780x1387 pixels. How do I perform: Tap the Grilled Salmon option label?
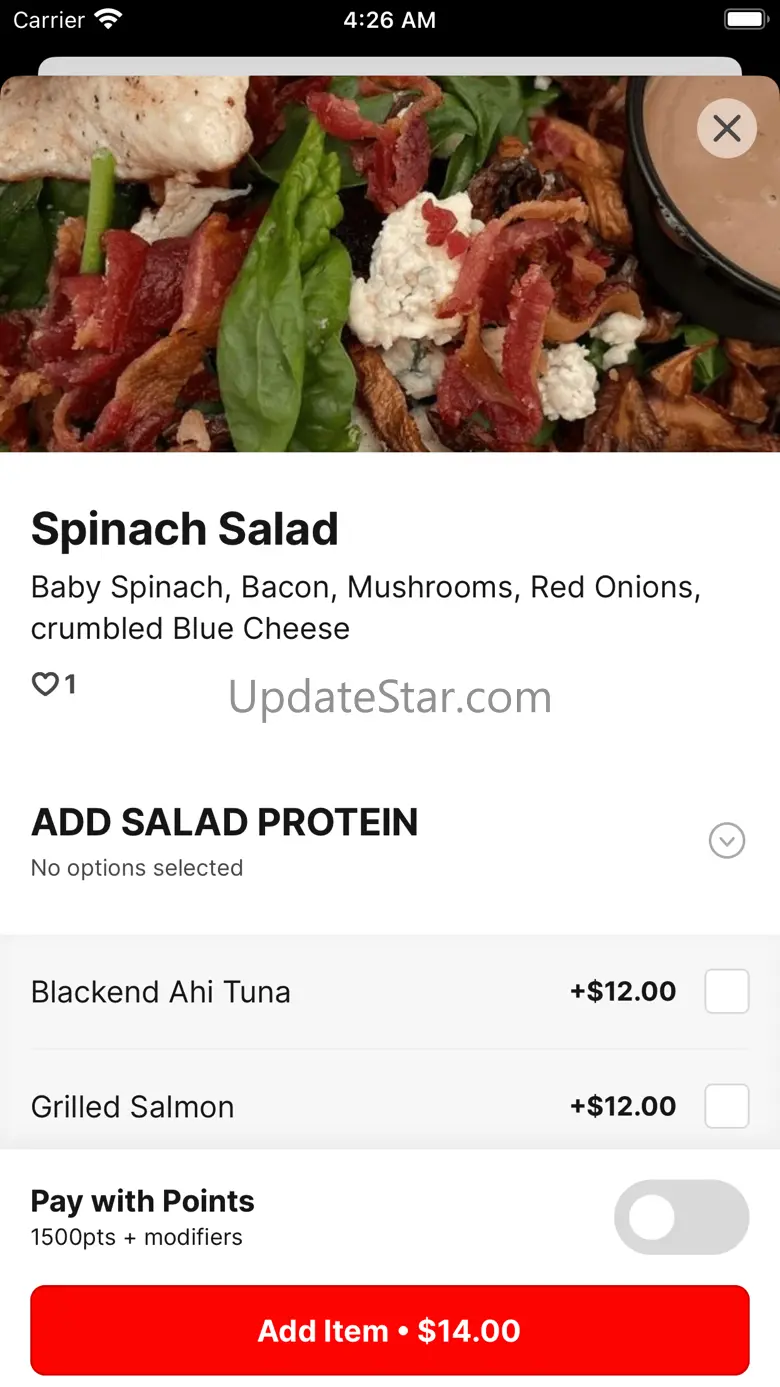(133, 1107)
